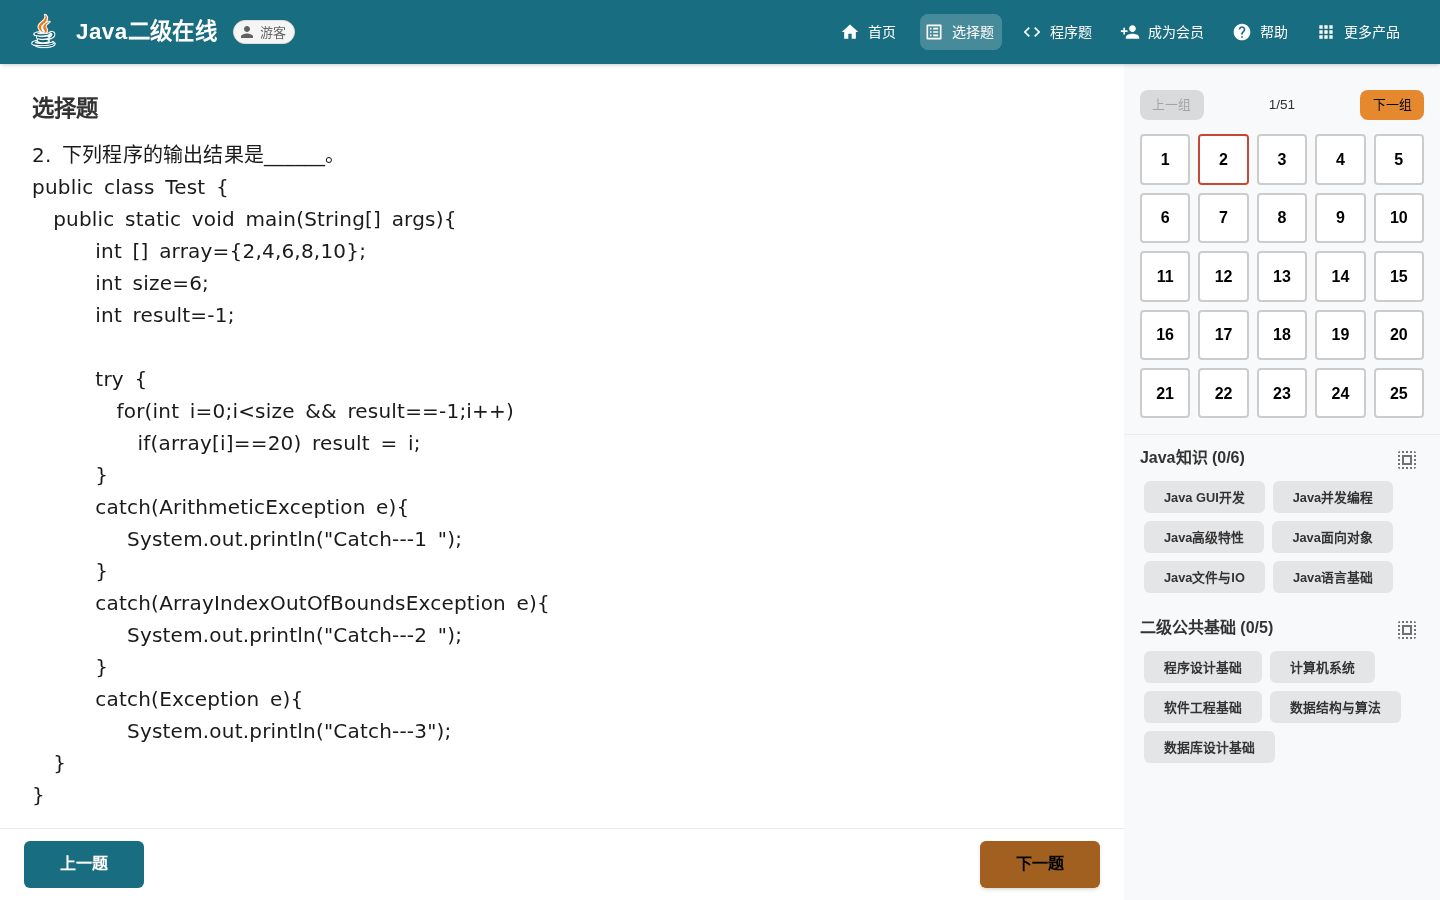Switch to 程序题 section
Screen dimensions: 1440x900
coord(1057,32)
